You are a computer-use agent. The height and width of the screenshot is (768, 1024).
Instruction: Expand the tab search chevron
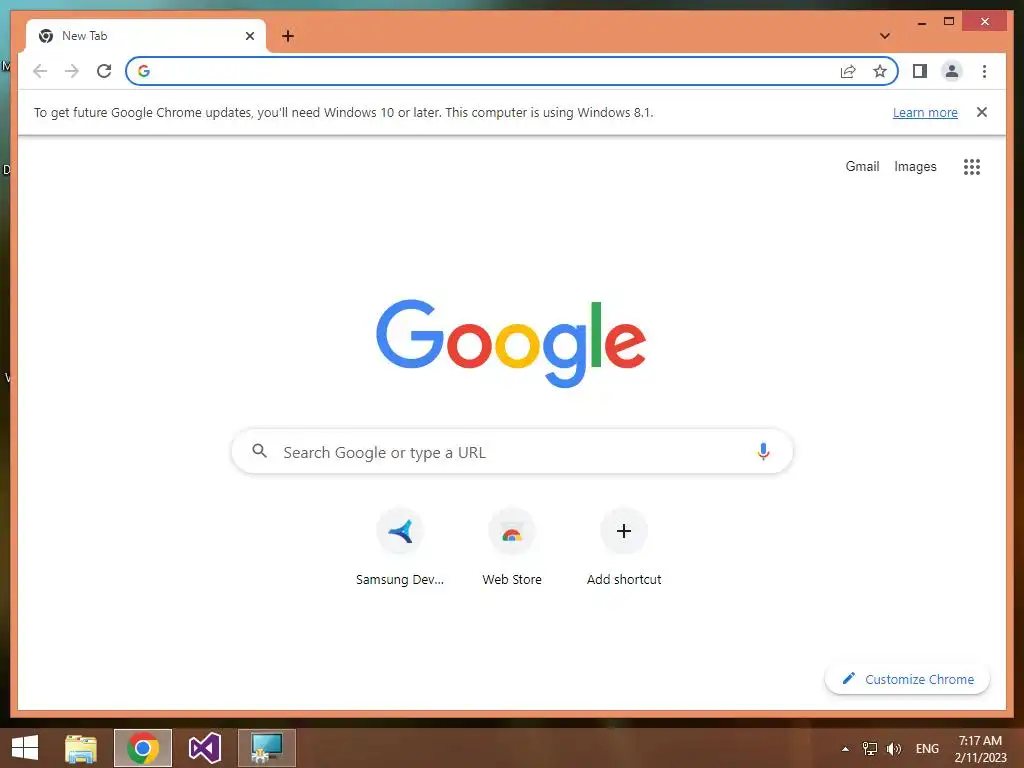(885, 36)
